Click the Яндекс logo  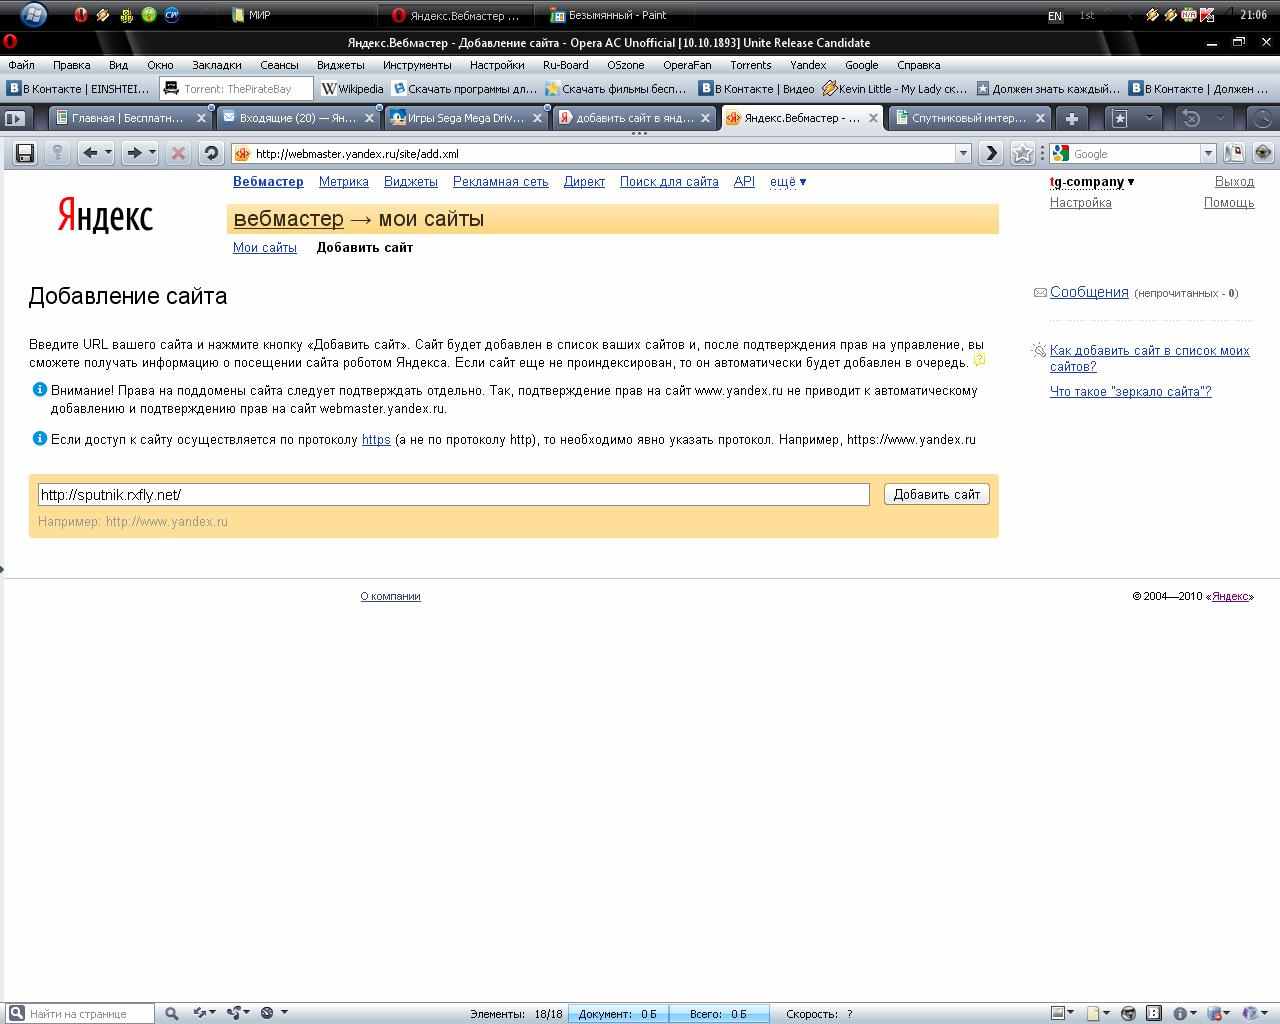coord(105,214)
